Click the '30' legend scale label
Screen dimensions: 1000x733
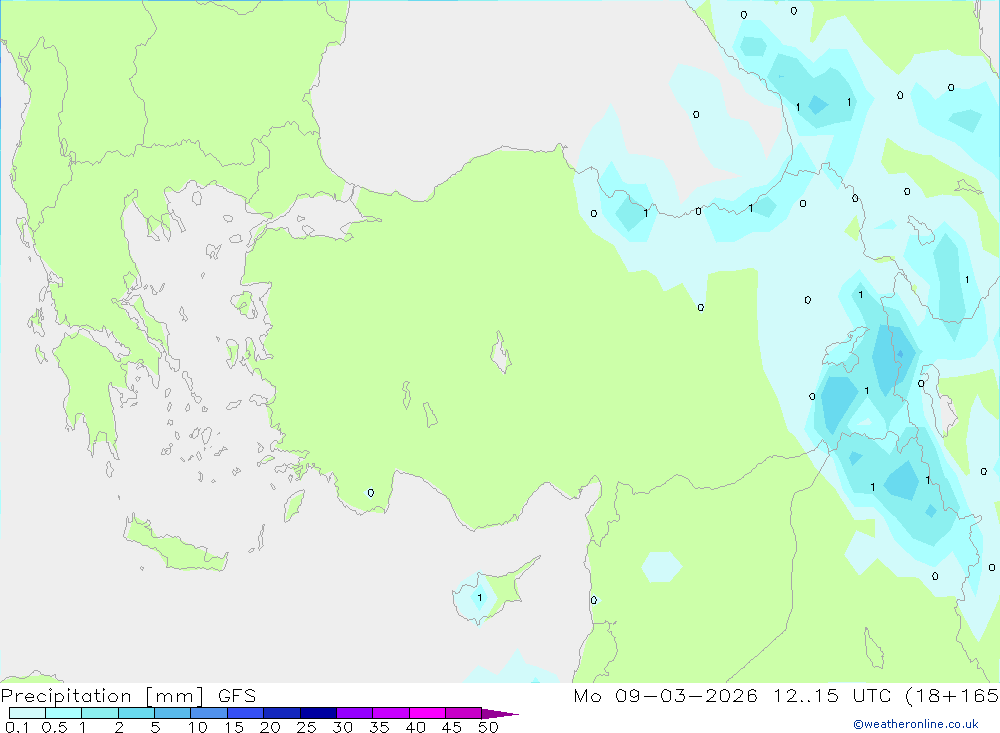click(342, 727)
